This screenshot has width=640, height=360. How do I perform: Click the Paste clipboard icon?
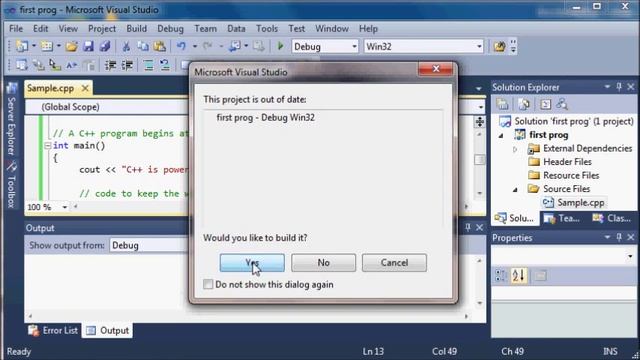pyautogui.click(x=160, y=46)
